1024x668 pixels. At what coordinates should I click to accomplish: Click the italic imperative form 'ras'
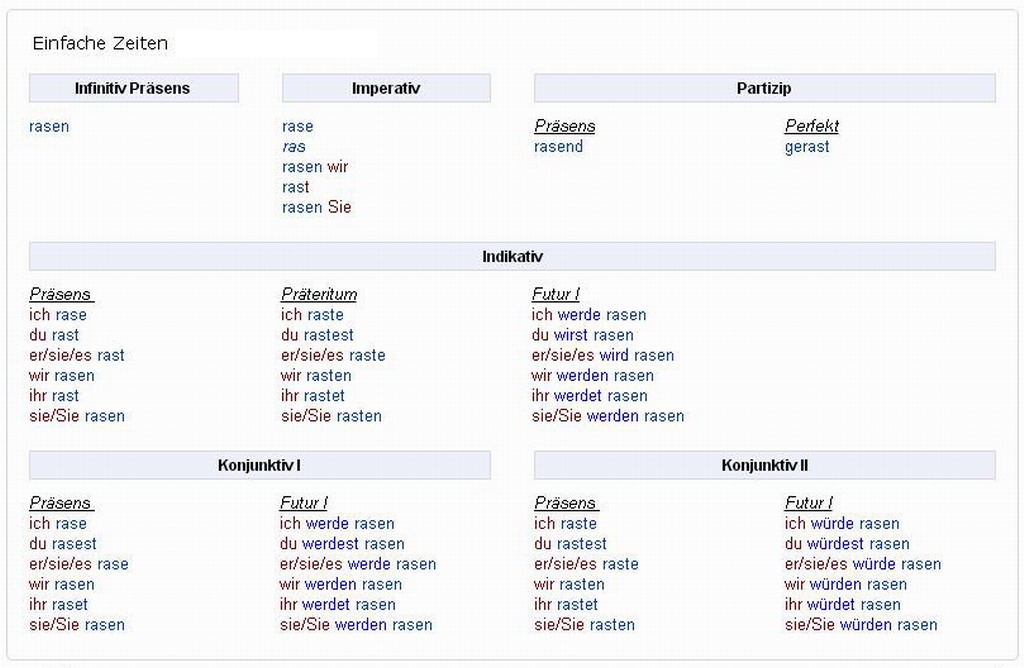coord(294,147)
